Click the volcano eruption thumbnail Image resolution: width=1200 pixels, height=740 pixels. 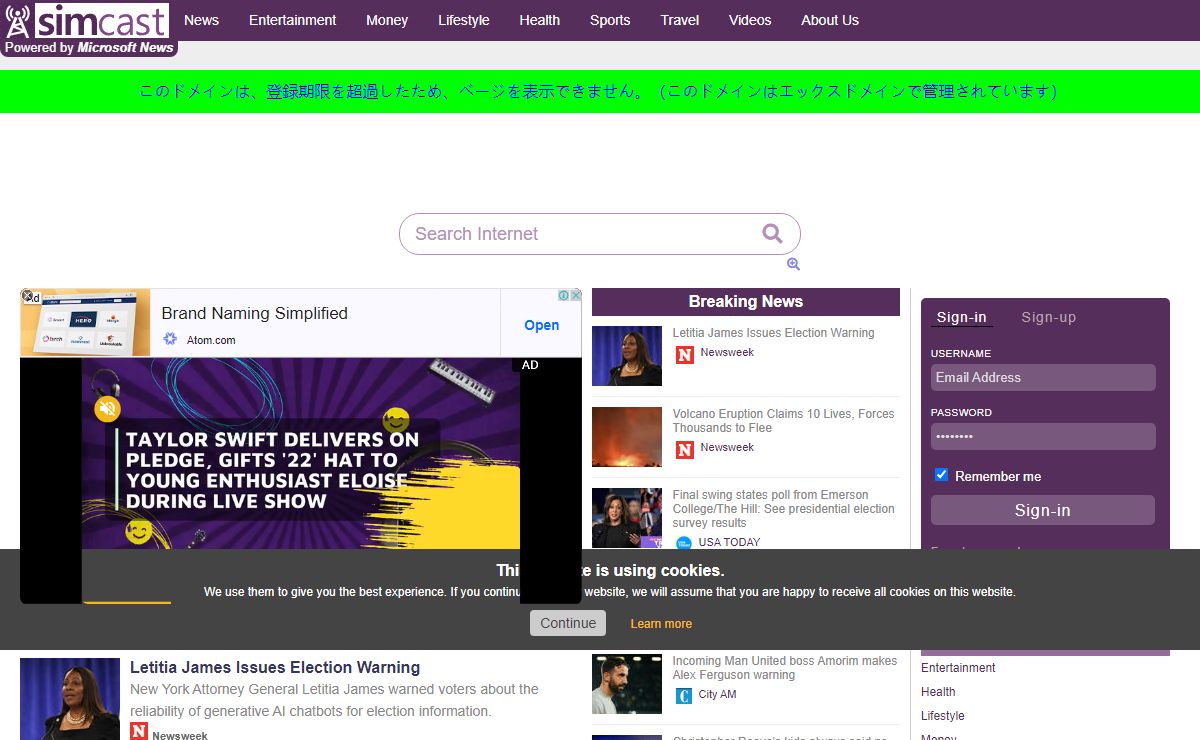click(627, 437)
